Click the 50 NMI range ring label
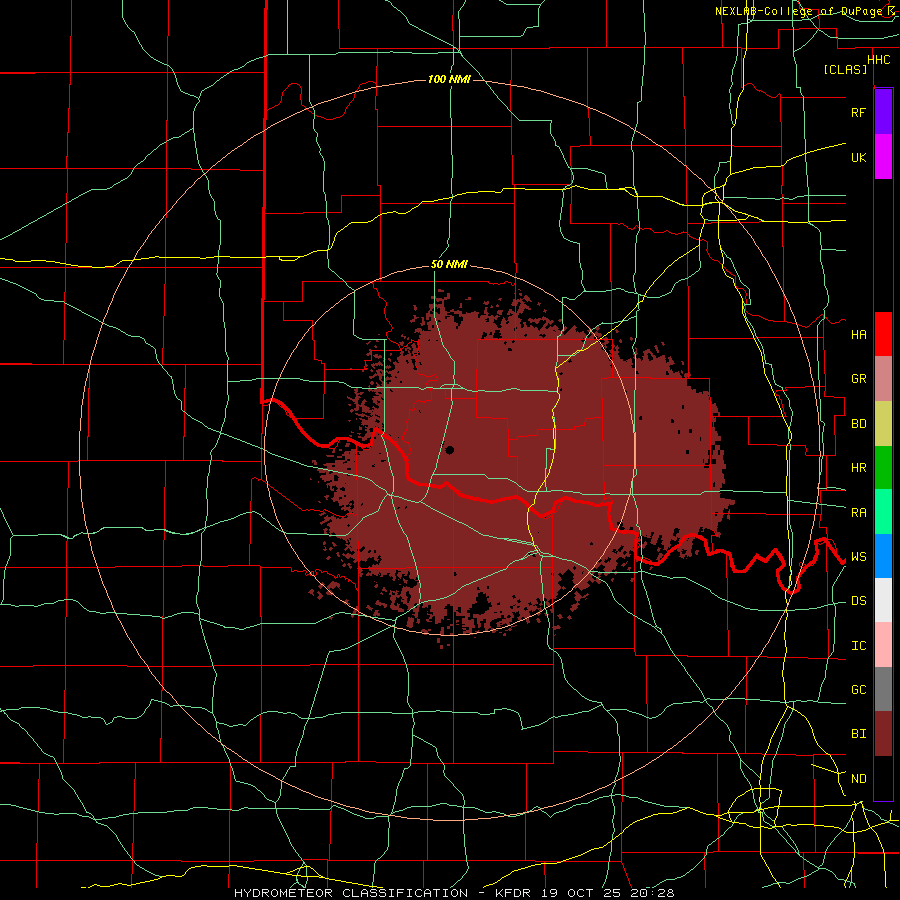Screen dimensions: 900x900 pyautogui.click(x=449, y=265)
